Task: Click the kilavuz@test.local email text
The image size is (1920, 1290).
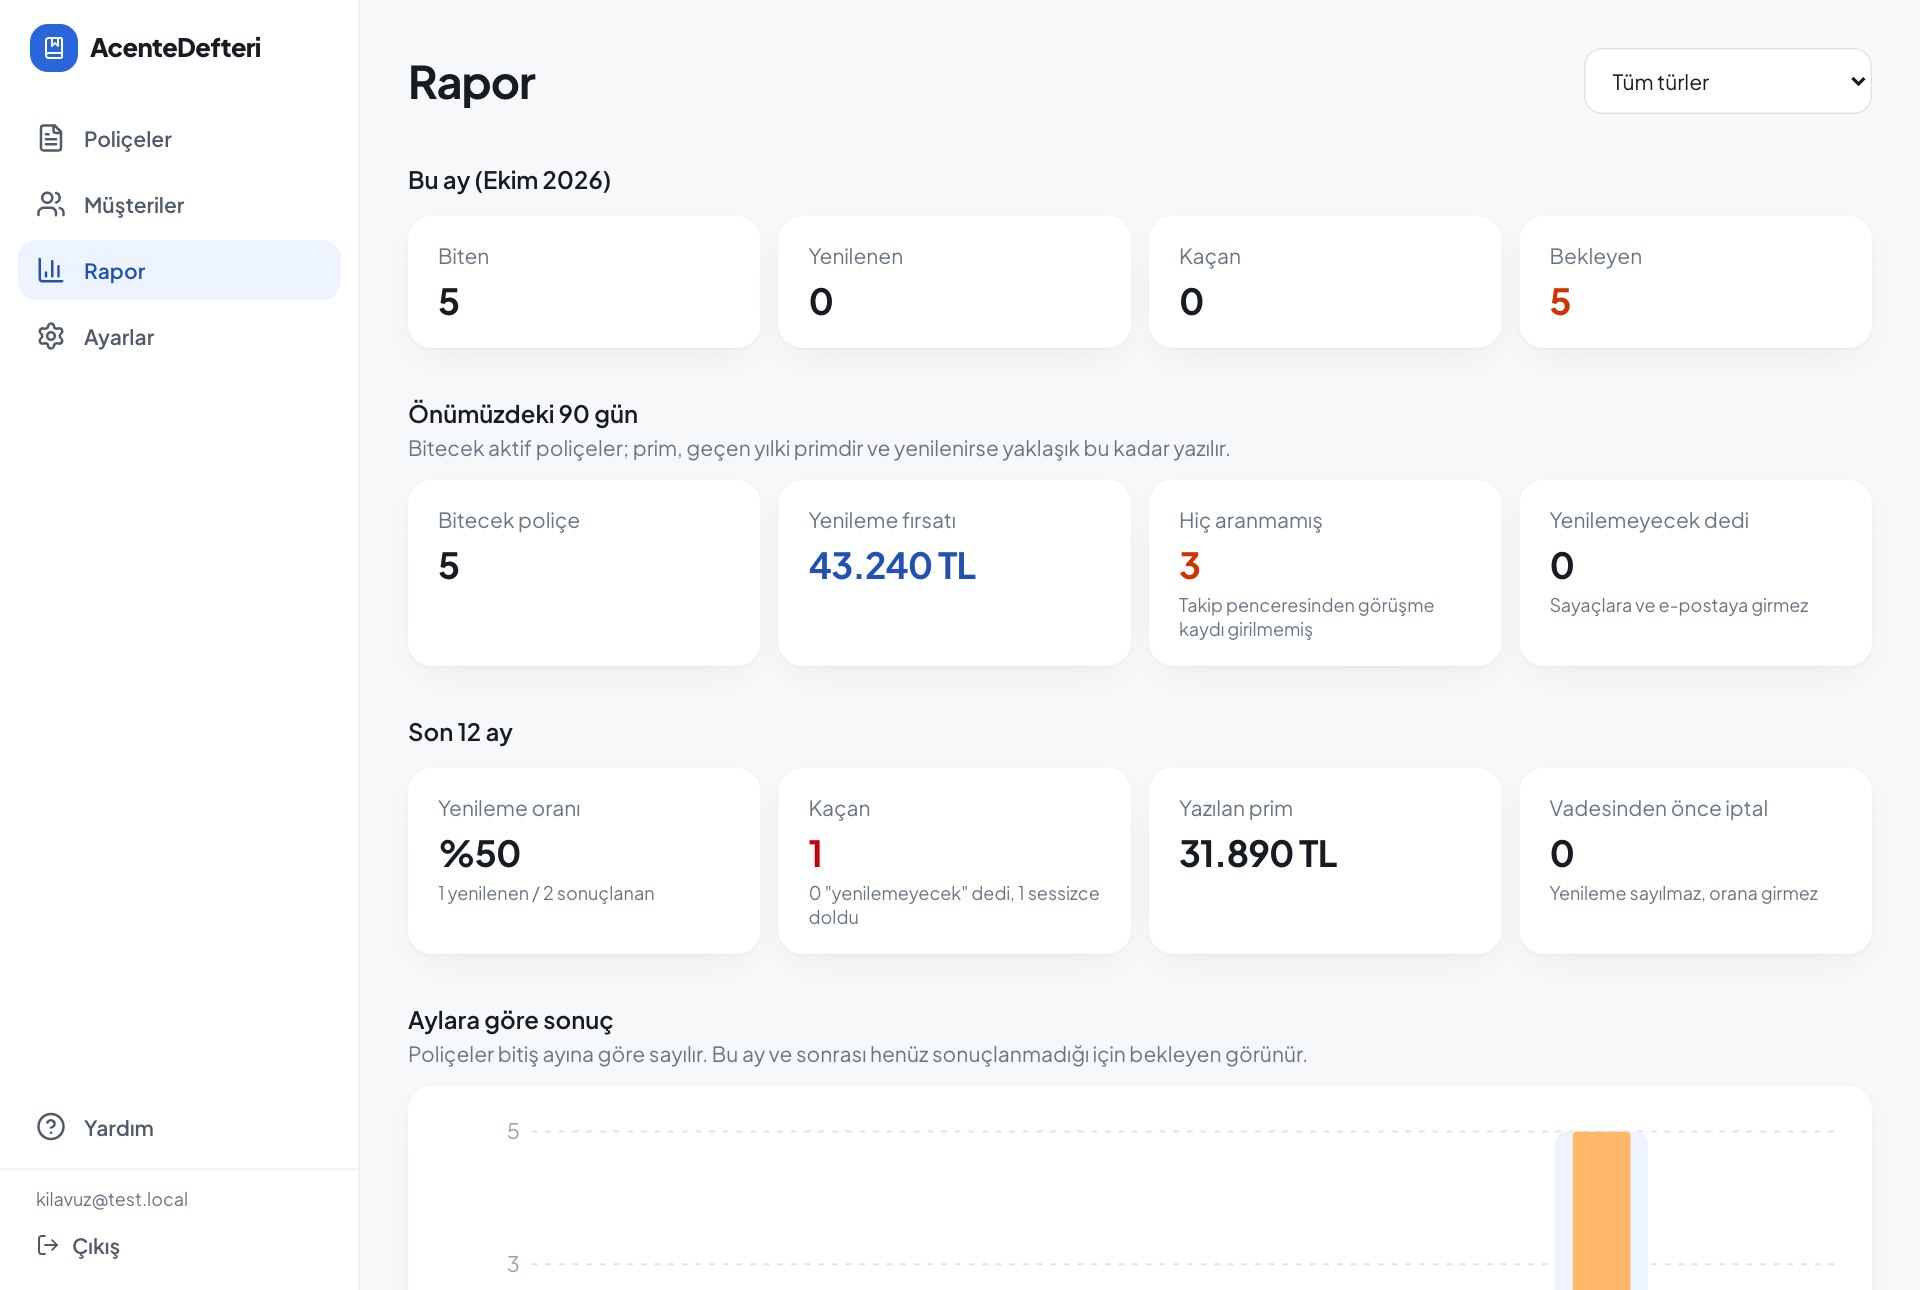Action: click(x=112, y=1199)
